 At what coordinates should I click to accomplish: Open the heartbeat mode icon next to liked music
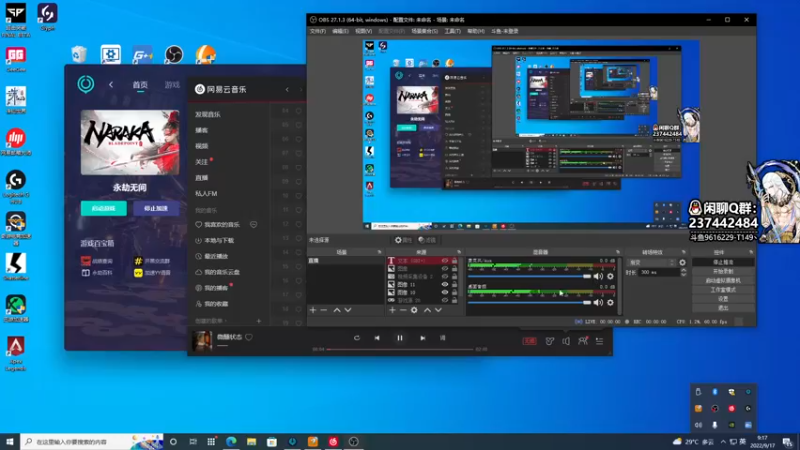[254, 224]
